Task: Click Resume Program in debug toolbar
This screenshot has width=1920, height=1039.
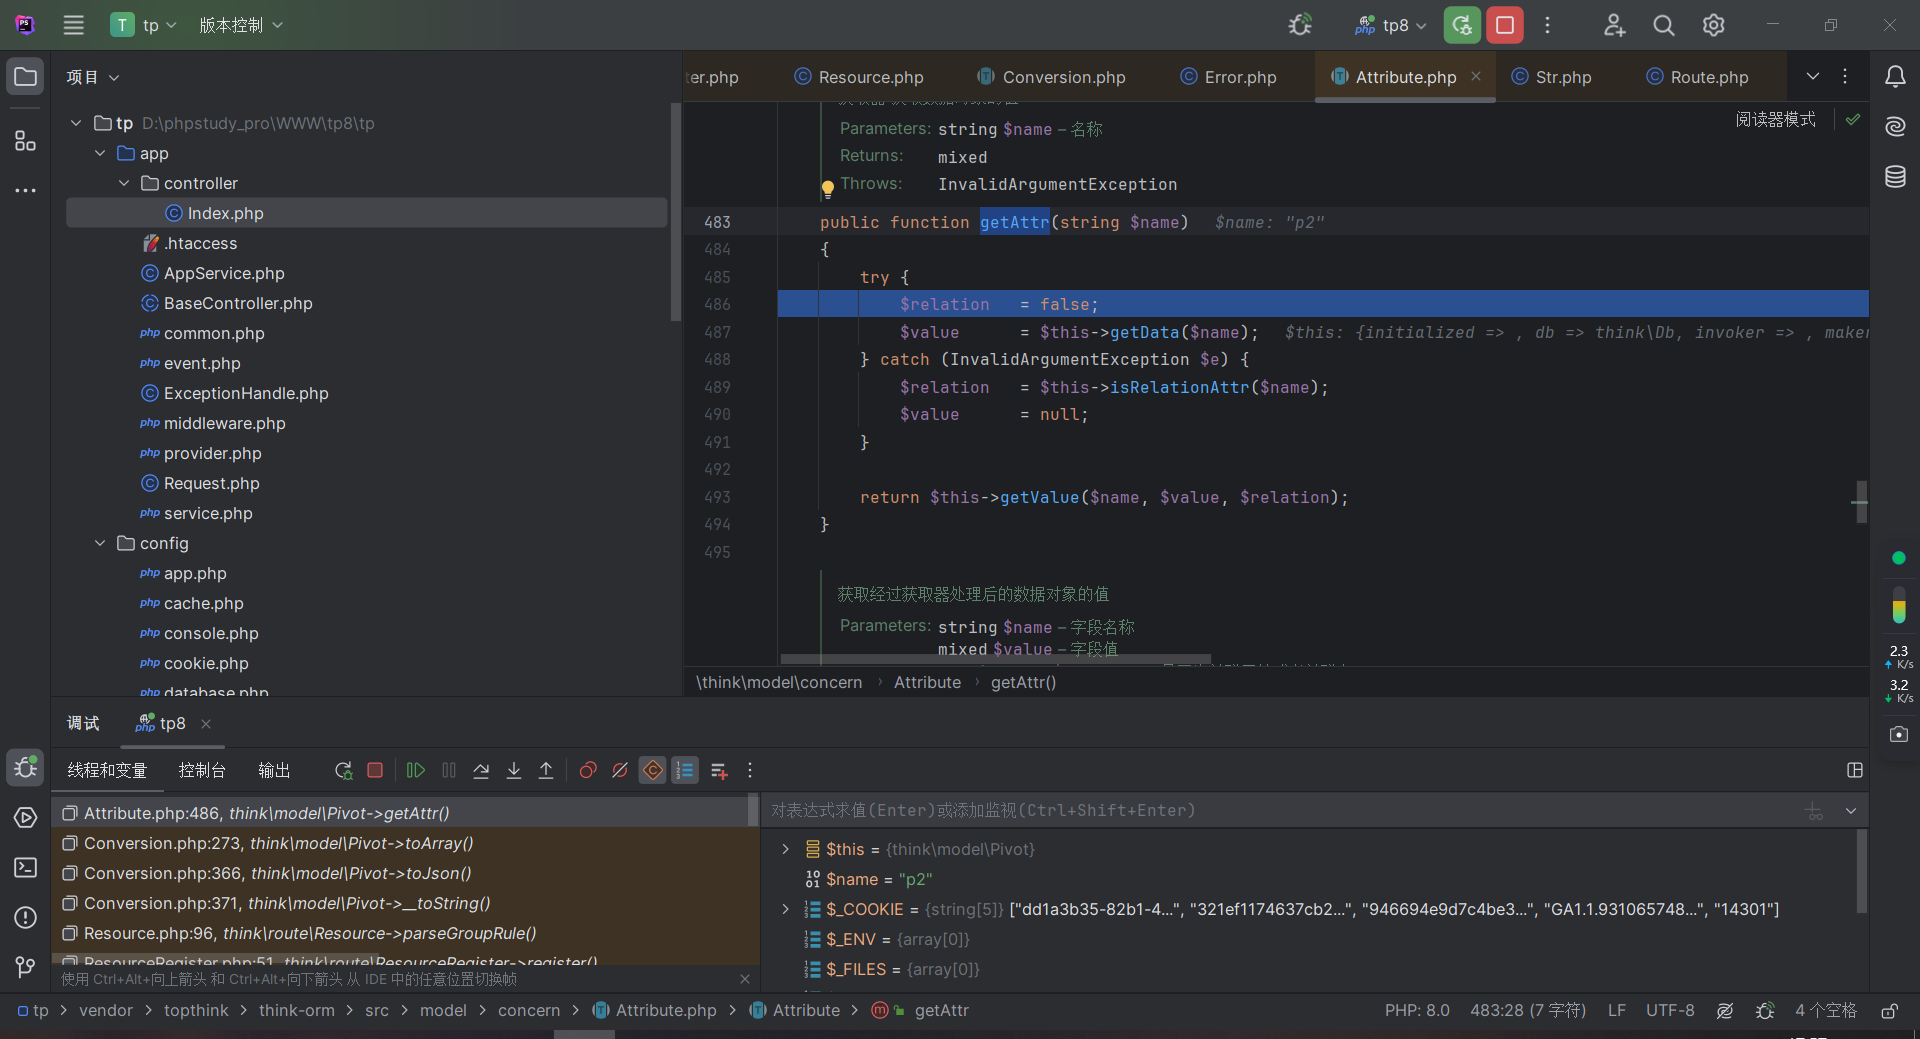Action: coord(416,770)
